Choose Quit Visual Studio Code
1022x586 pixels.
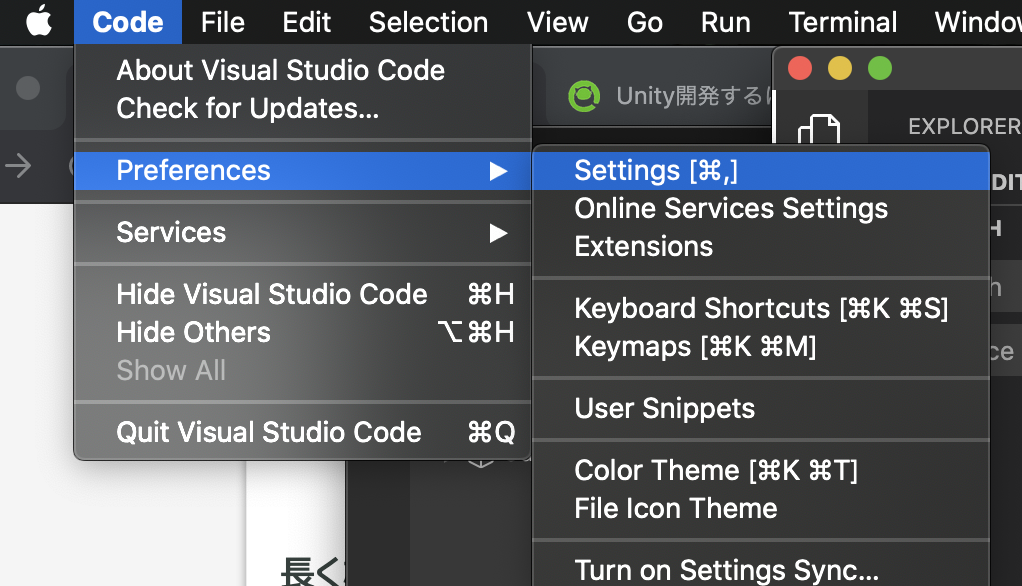pos(302,432)
